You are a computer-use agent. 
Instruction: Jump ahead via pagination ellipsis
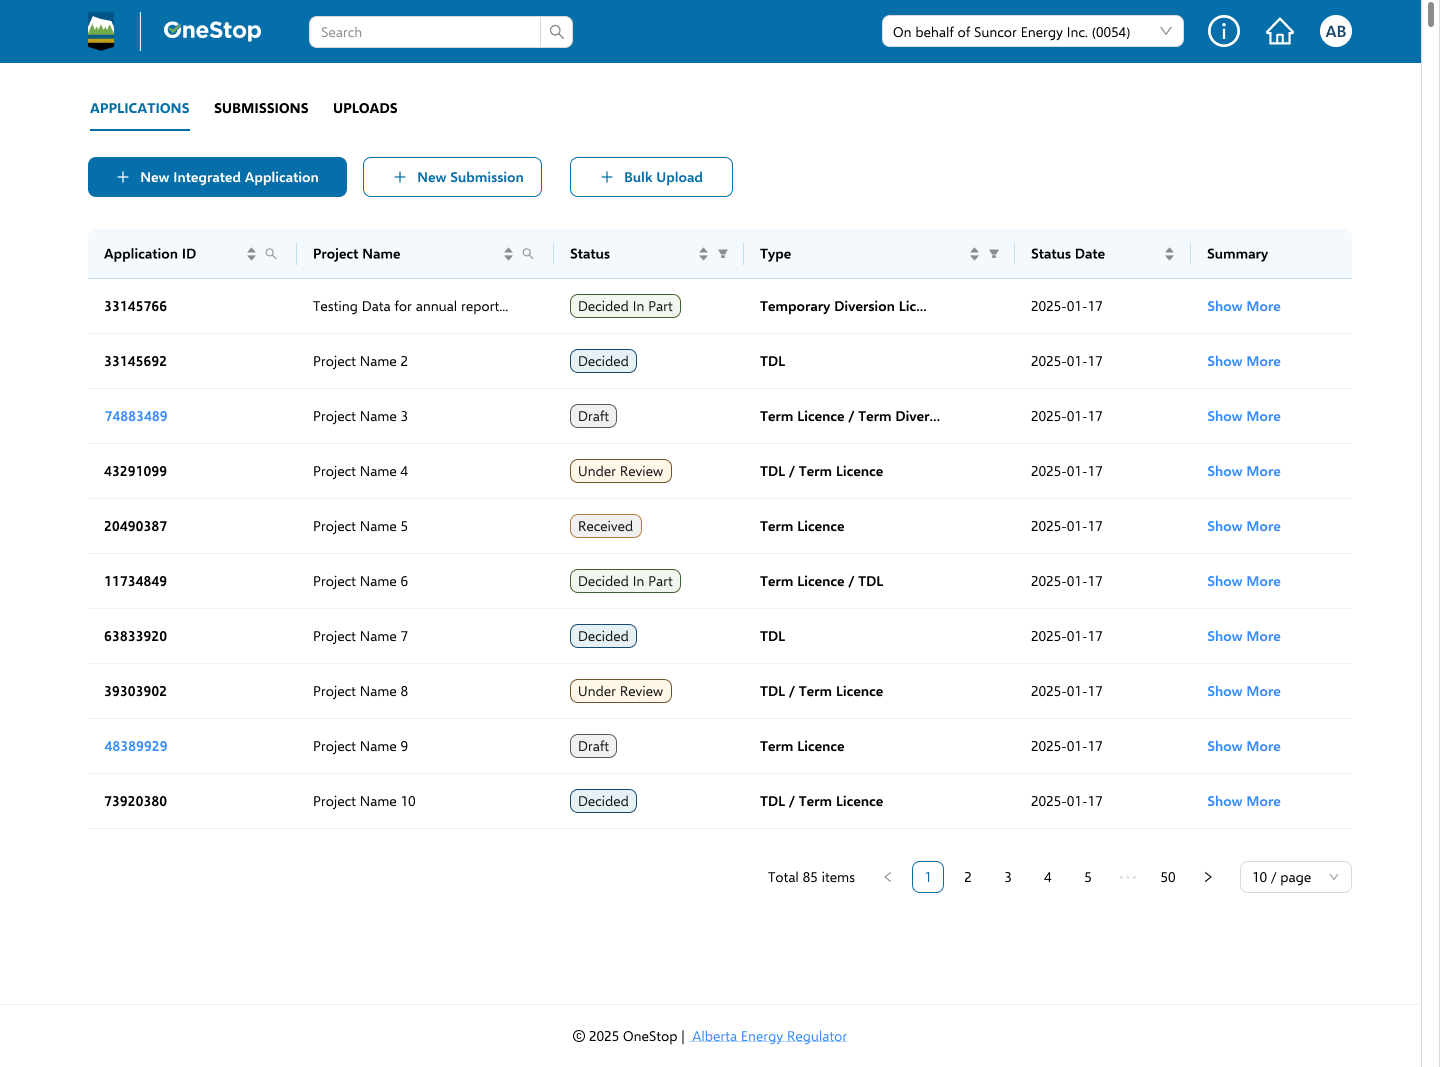1128,877
